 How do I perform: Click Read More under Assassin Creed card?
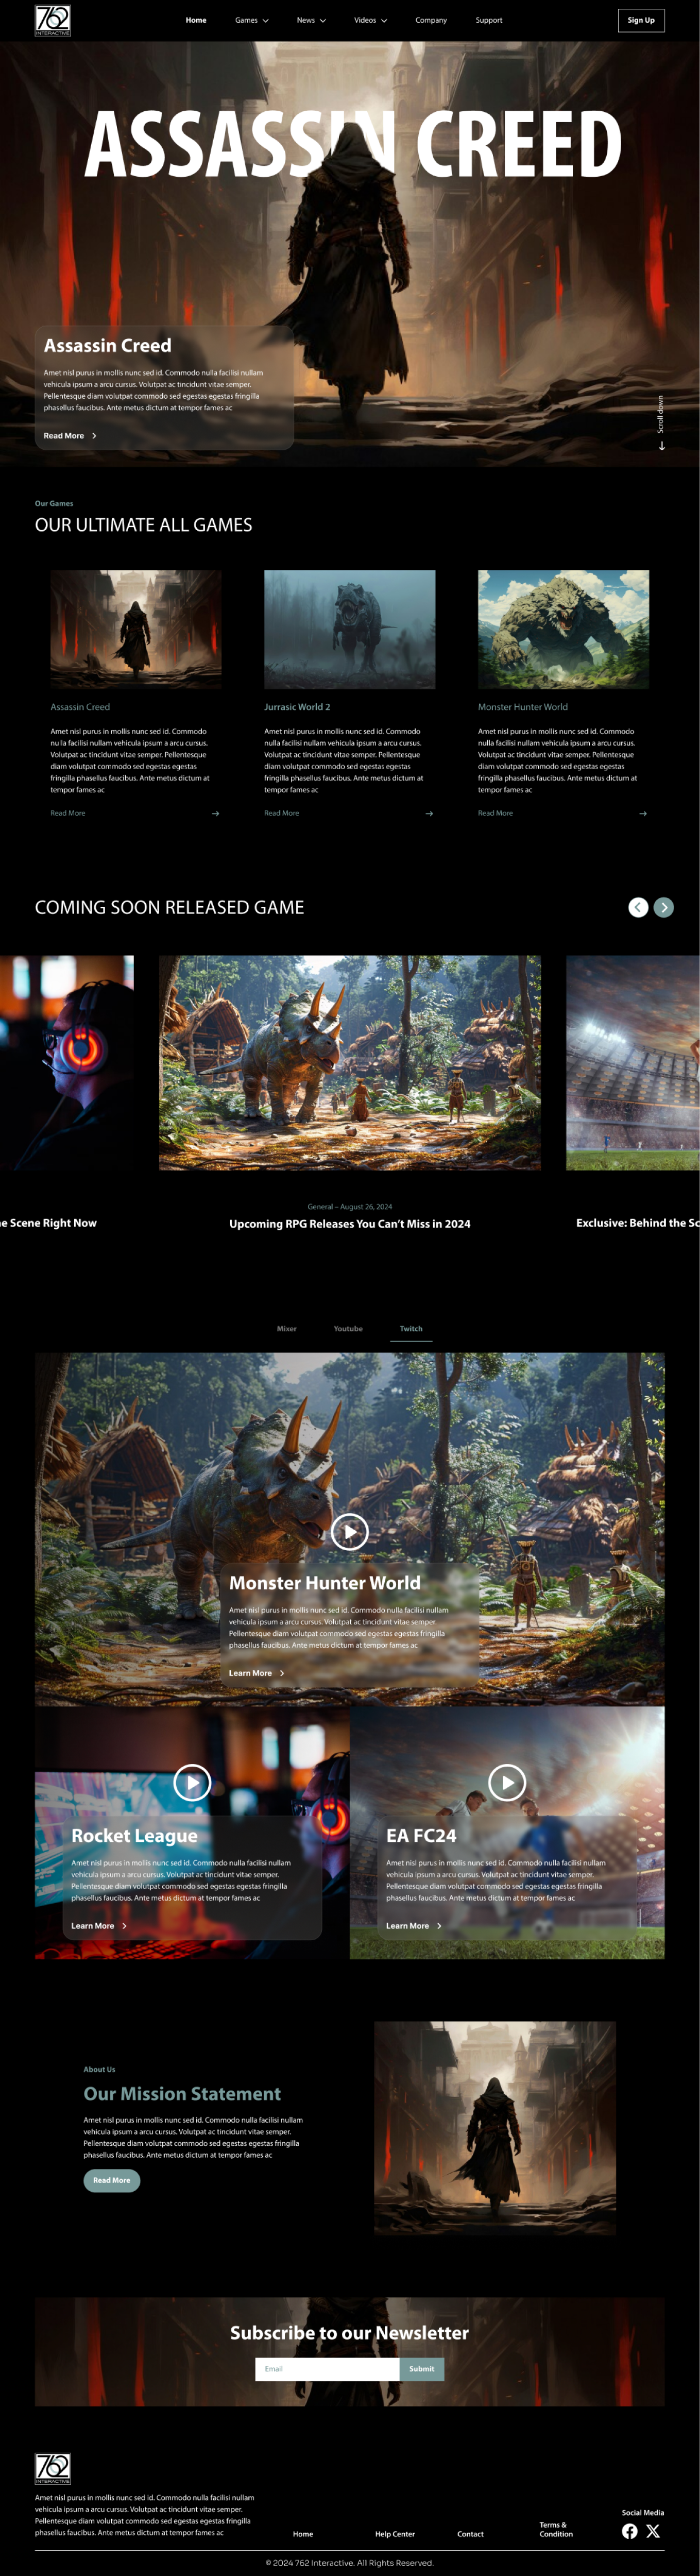point(68,813)
